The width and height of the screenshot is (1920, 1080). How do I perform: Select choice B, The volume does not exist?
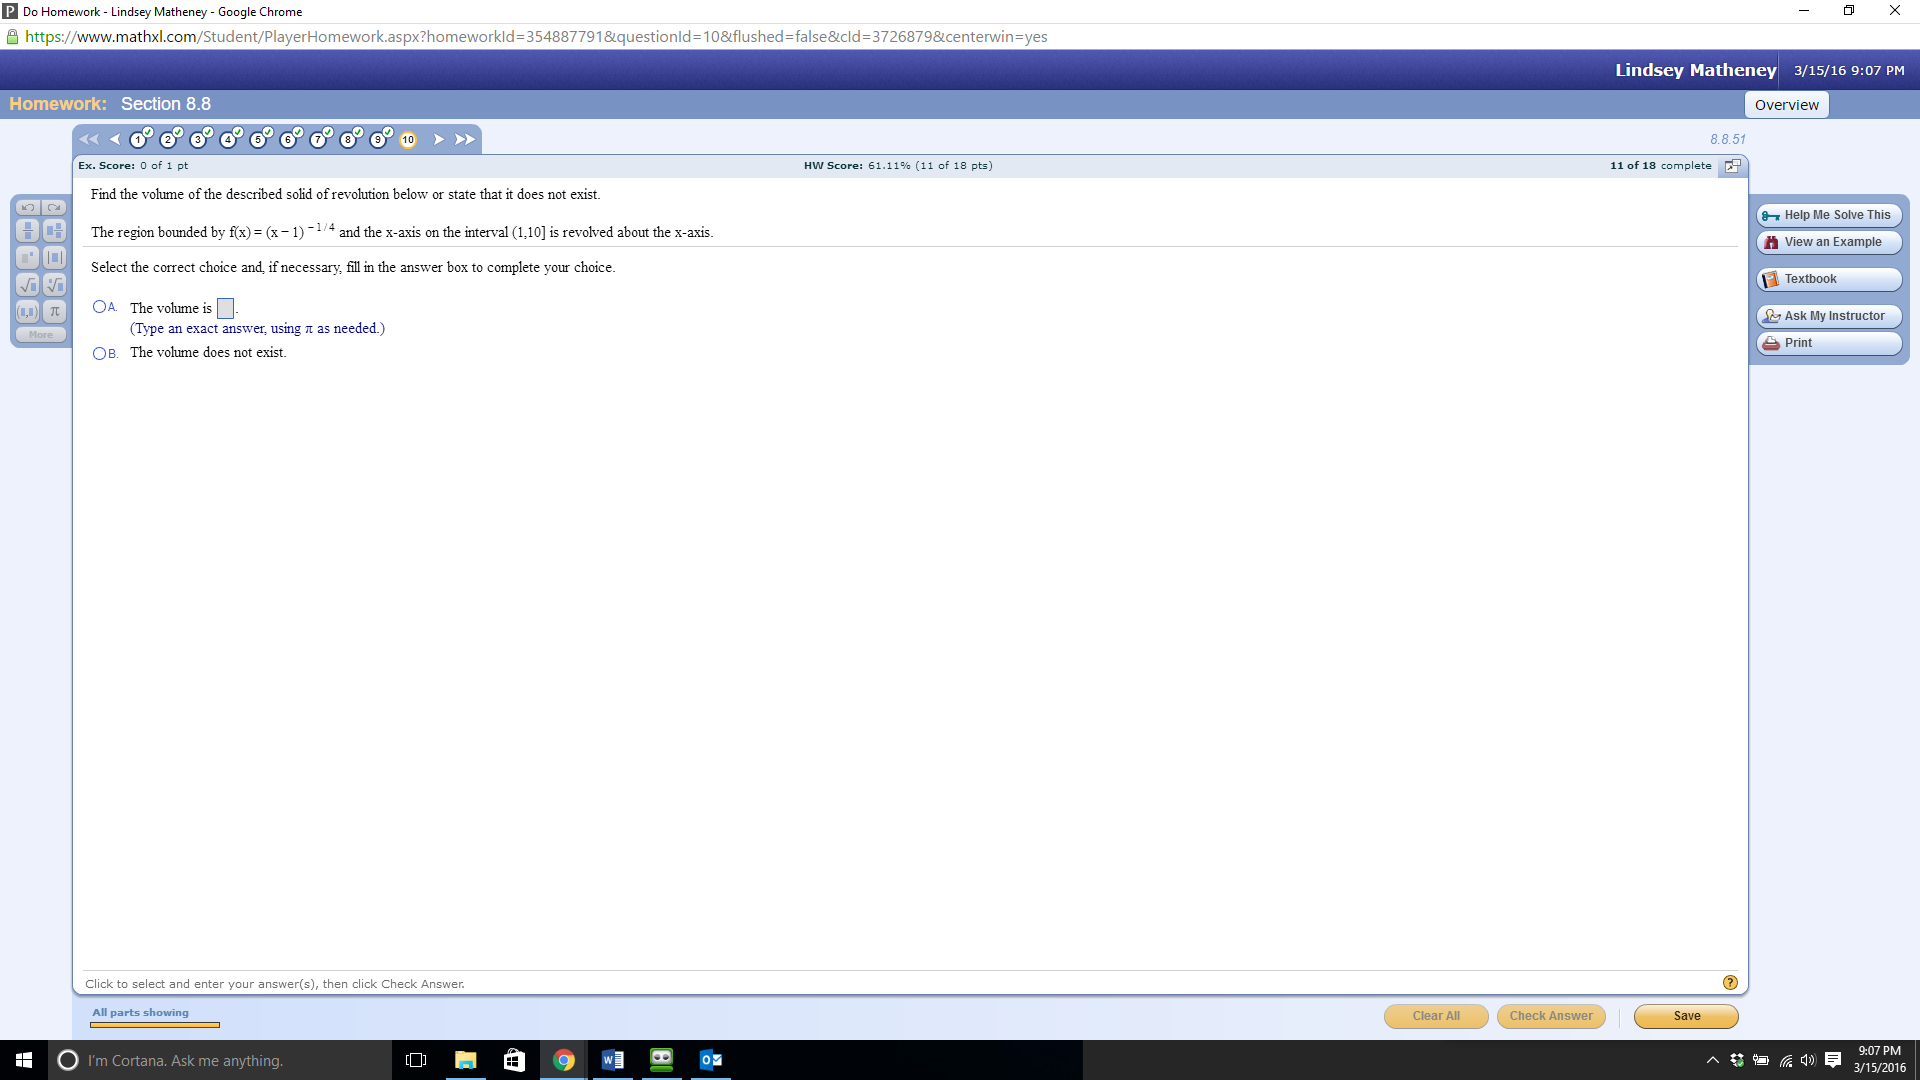tap(99, 353)
